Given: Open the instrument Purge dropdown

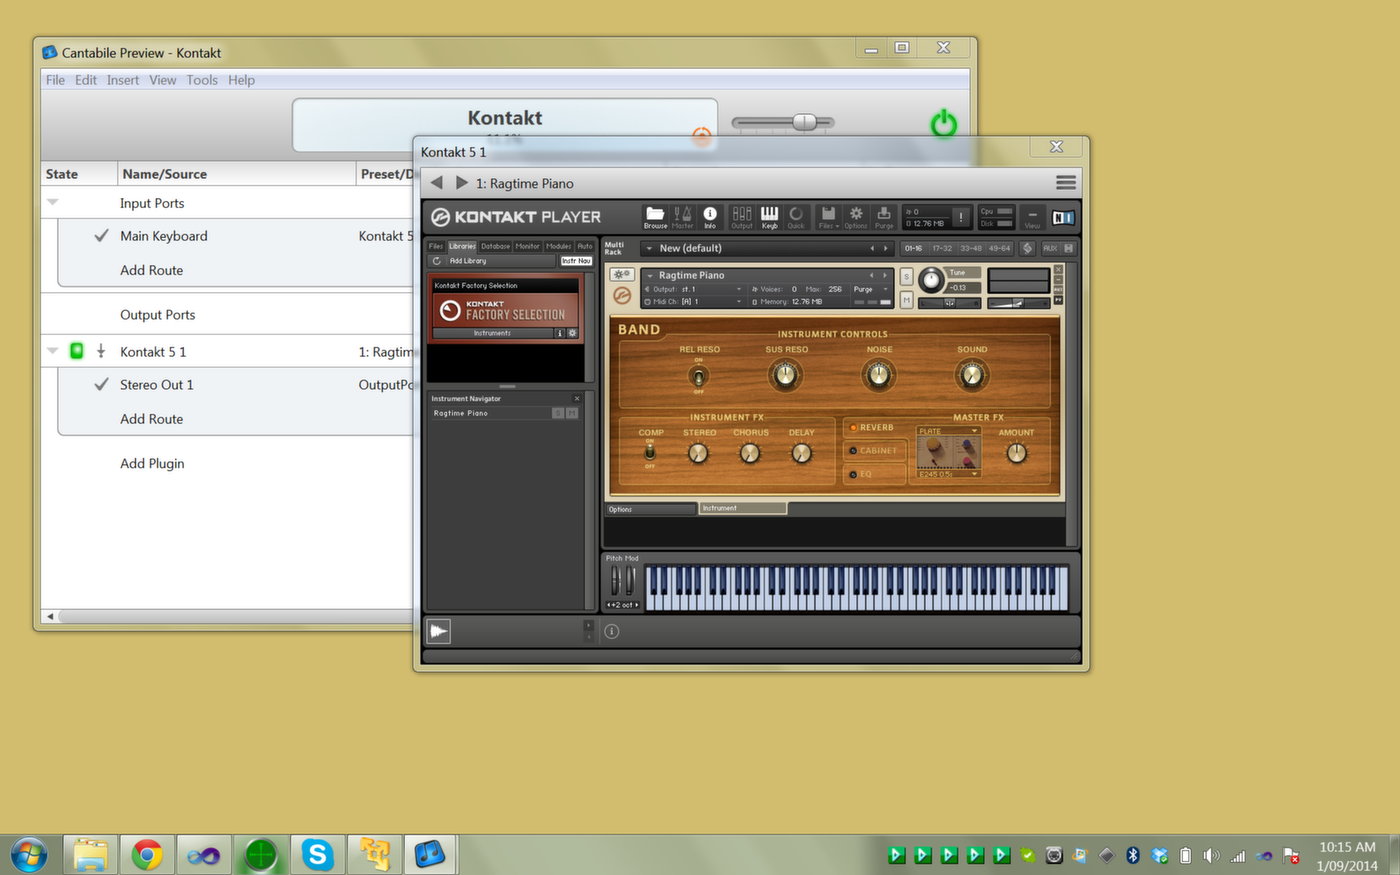Looking at the screenshot, I should [870, 289].
